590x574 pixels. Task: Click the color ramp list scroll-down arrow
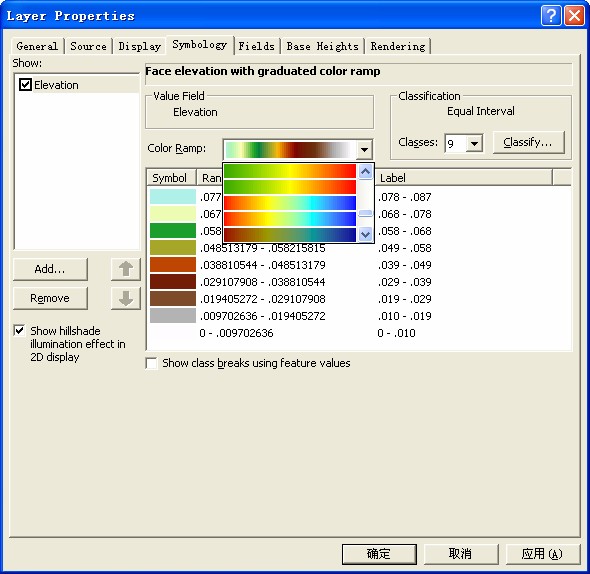coord(365,234)
